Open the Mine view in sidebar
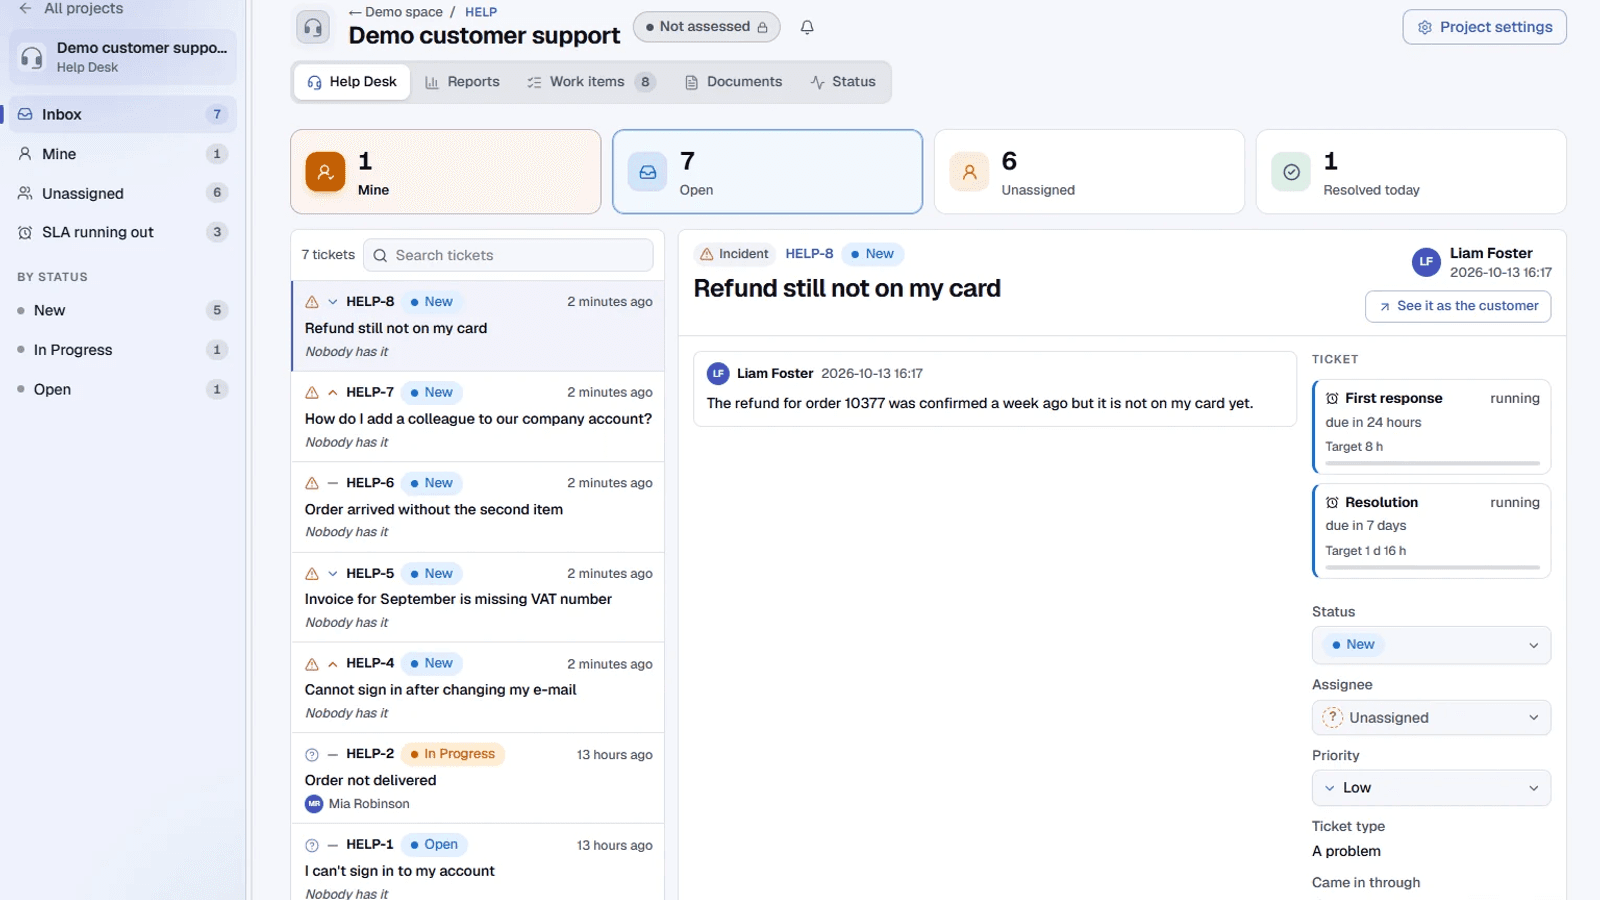 click(122, 154)
